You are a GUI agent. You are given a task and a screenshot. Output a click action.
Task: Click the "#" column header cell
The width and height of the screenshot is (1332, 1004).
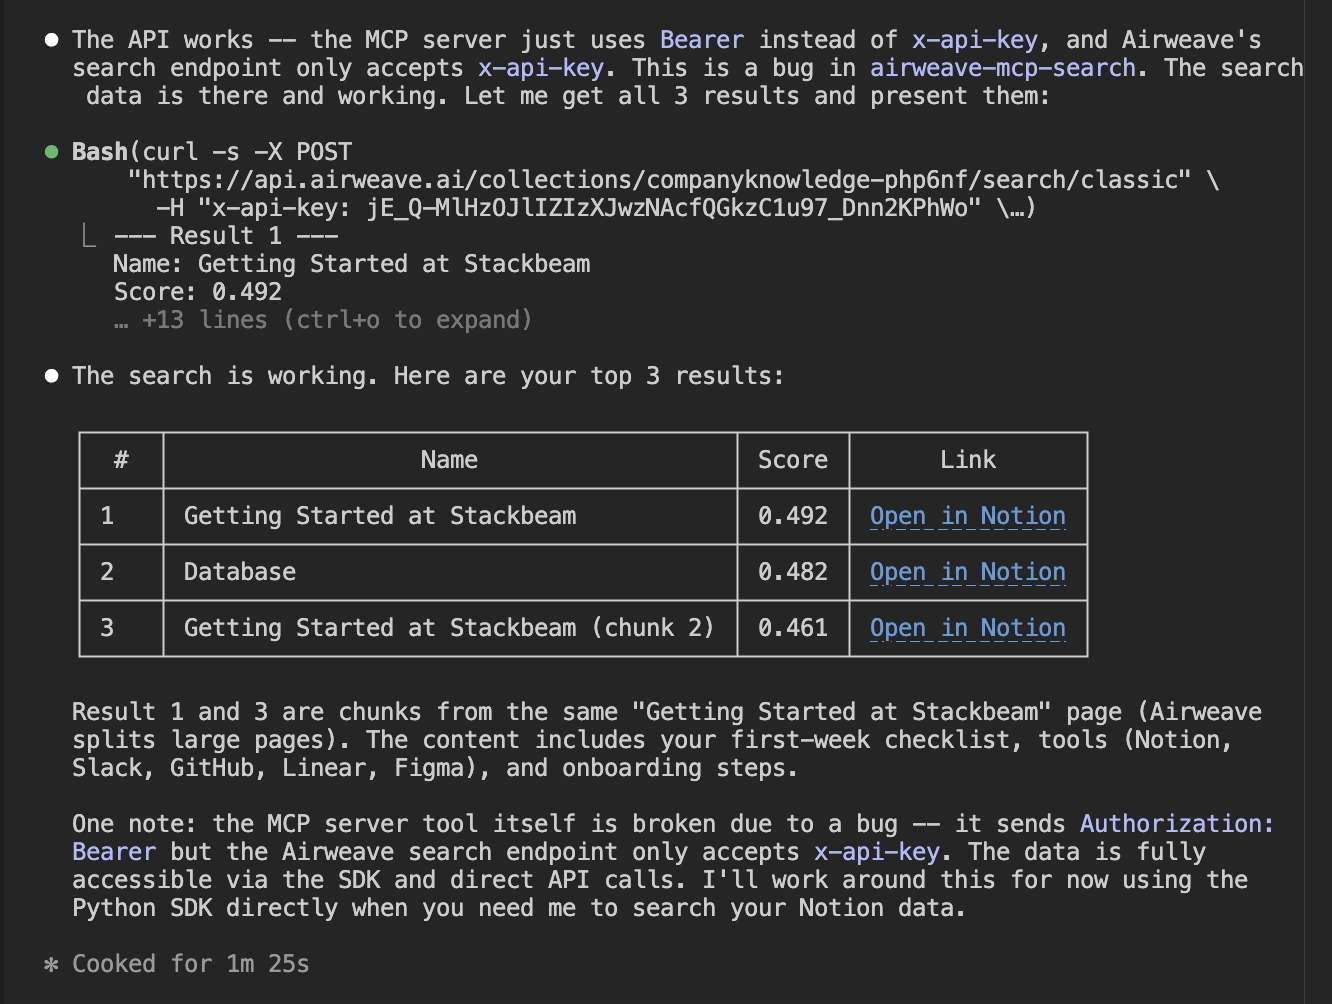click(121, 460)
